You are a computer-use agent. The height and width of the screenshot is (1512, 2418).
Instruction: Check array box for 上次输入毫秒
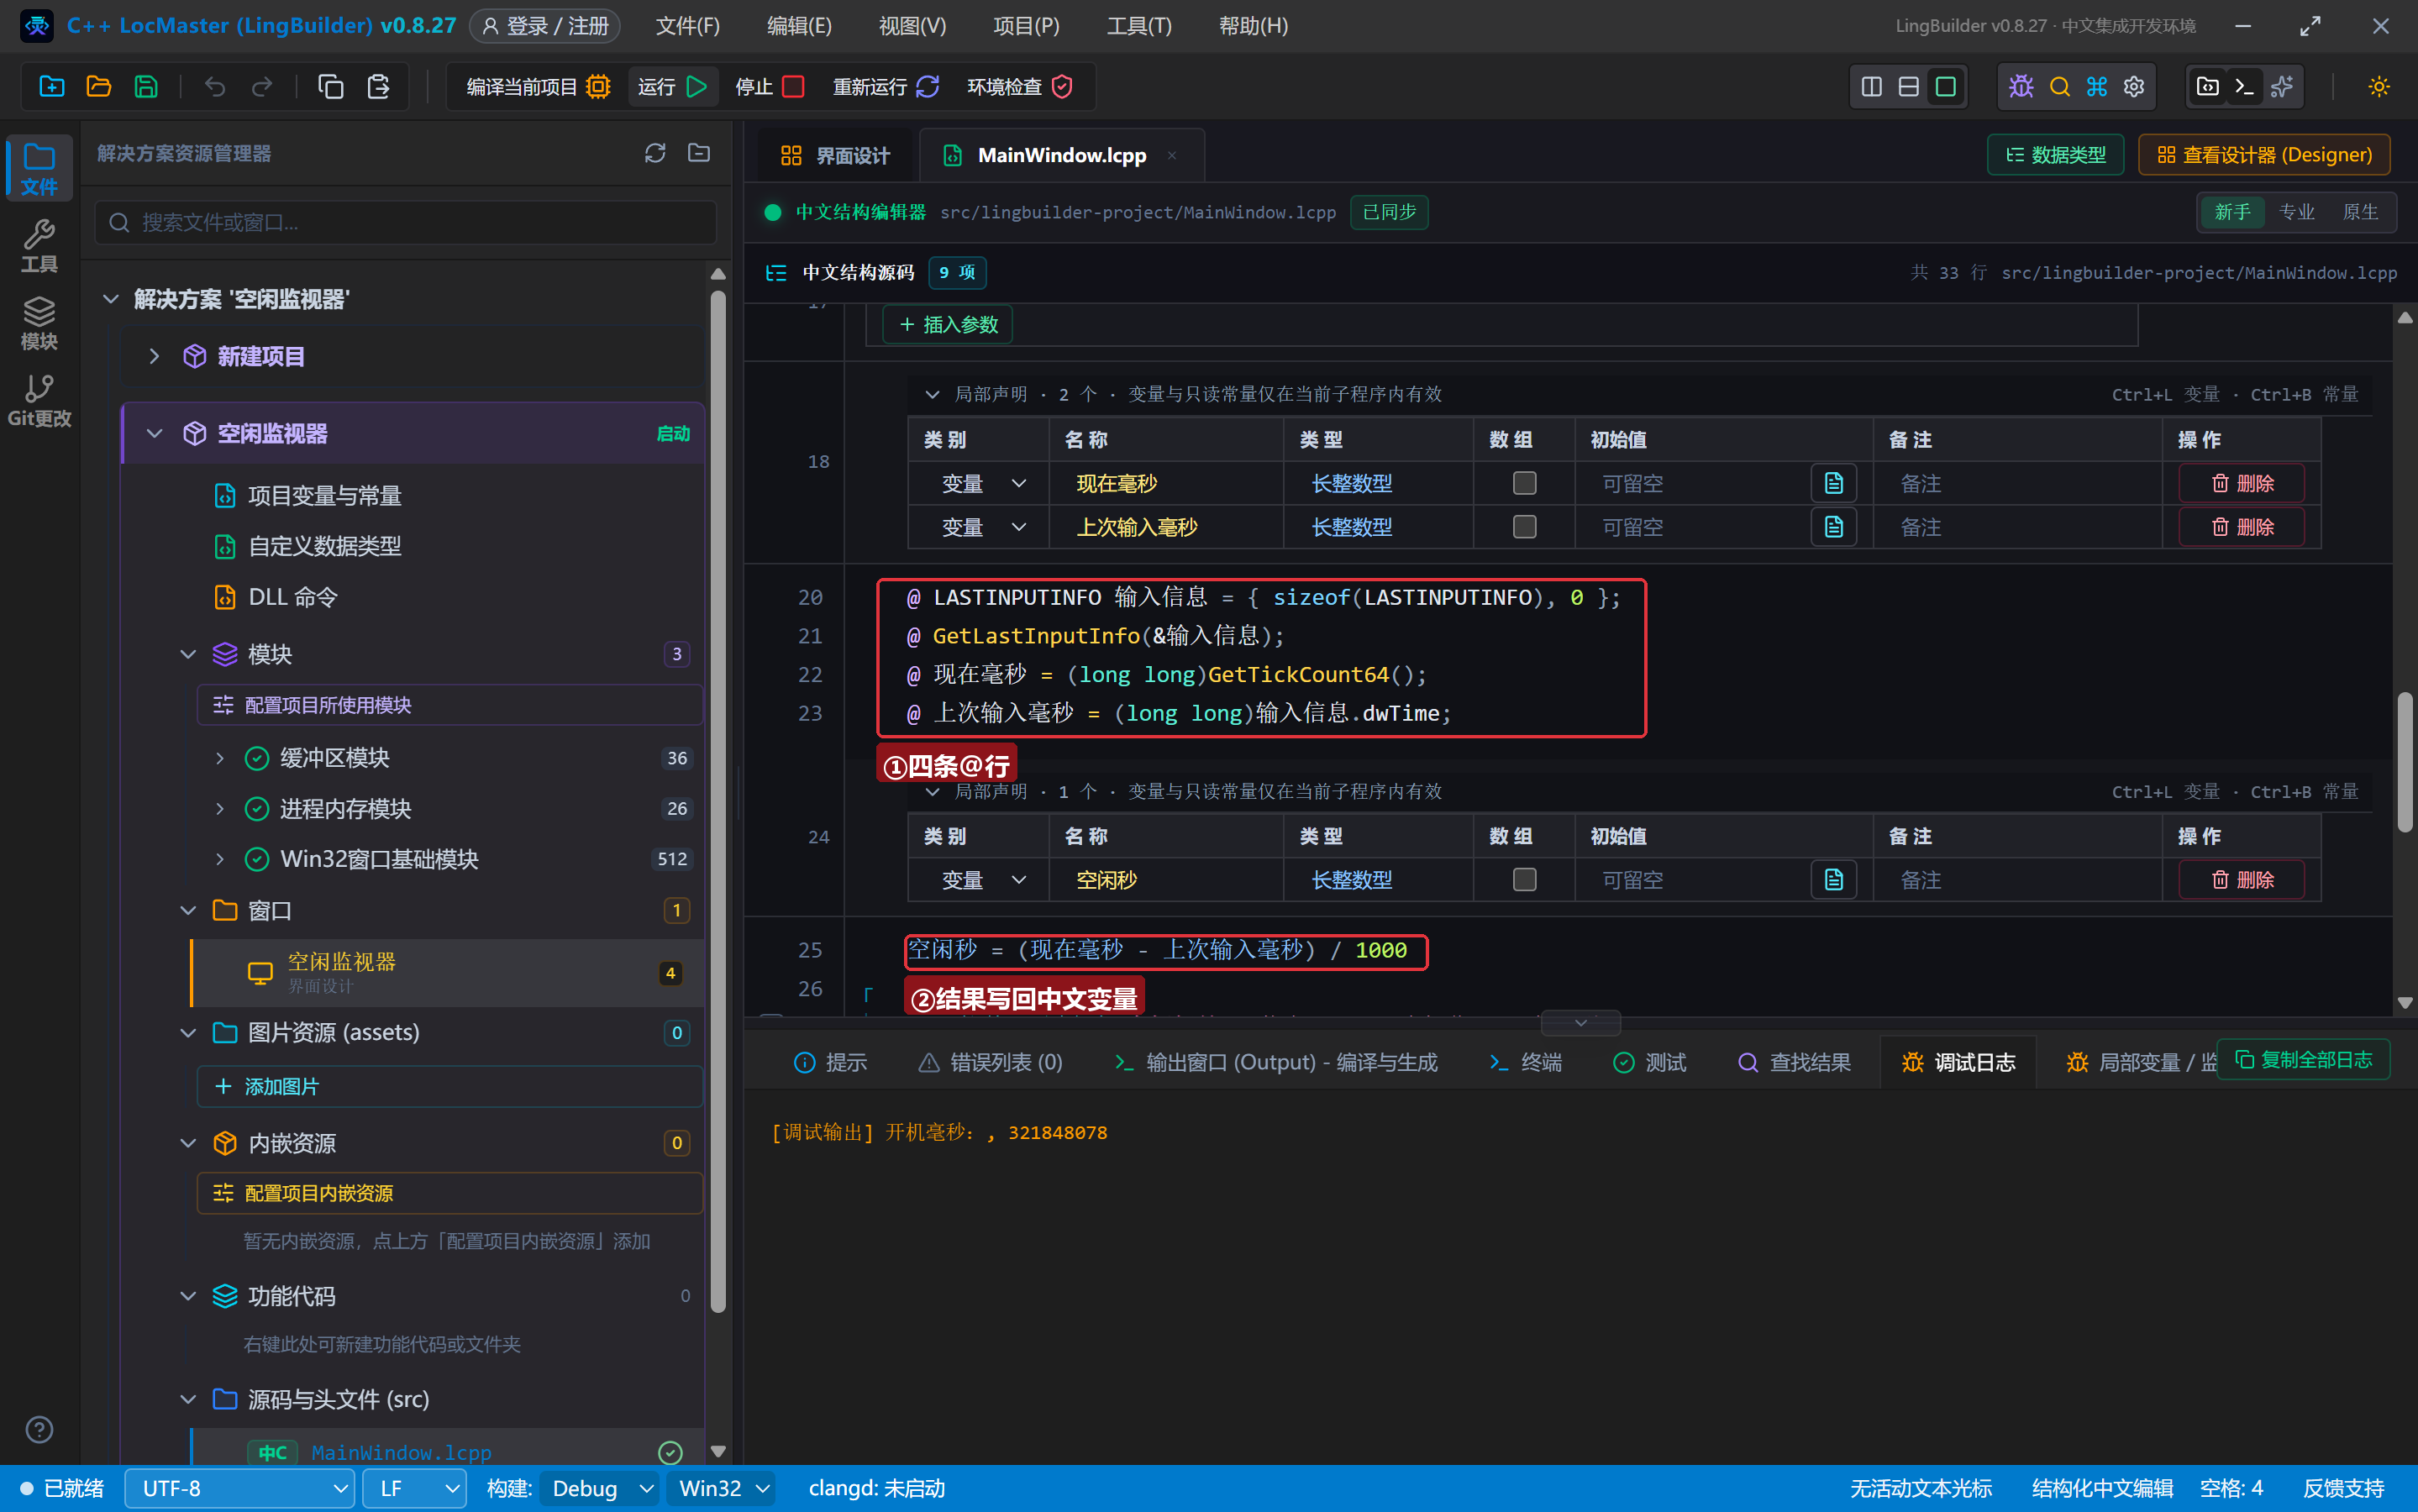(1524, 527)
